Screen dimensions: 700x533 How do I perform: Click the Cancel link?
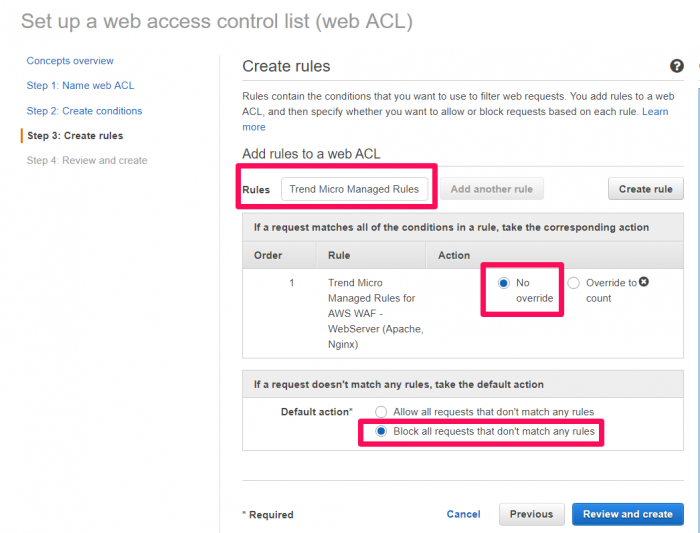(x=463, y=514)
